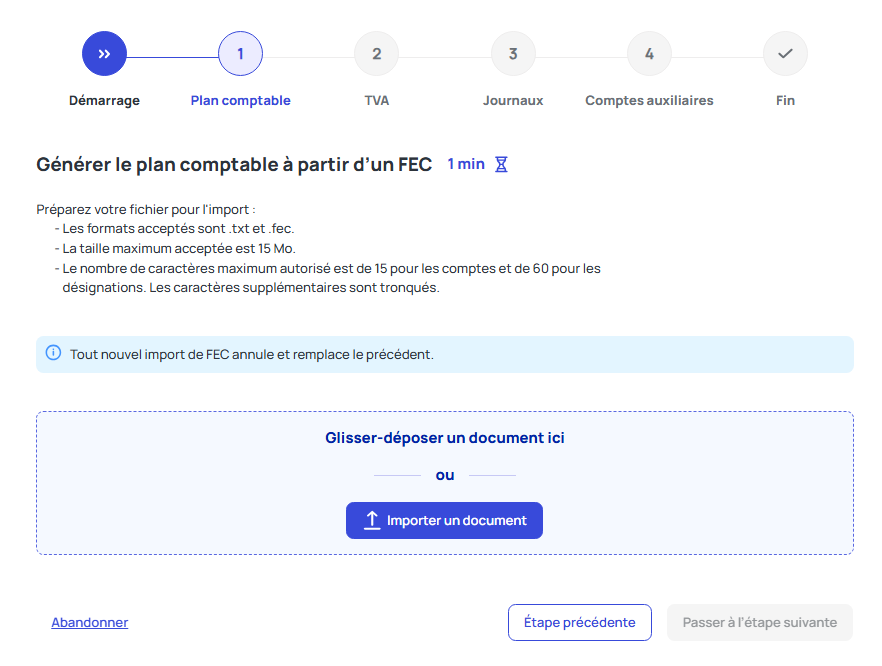Viewport: 882px width, 666px height.
Task: Click the upload arrow icon
Action: point(372,520)
